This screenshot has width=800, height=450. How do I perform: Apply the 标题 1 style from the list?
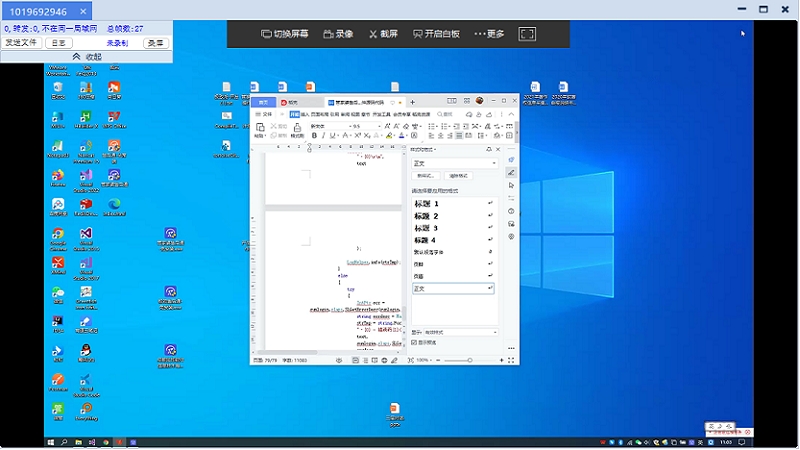click(x=427, y=204)
